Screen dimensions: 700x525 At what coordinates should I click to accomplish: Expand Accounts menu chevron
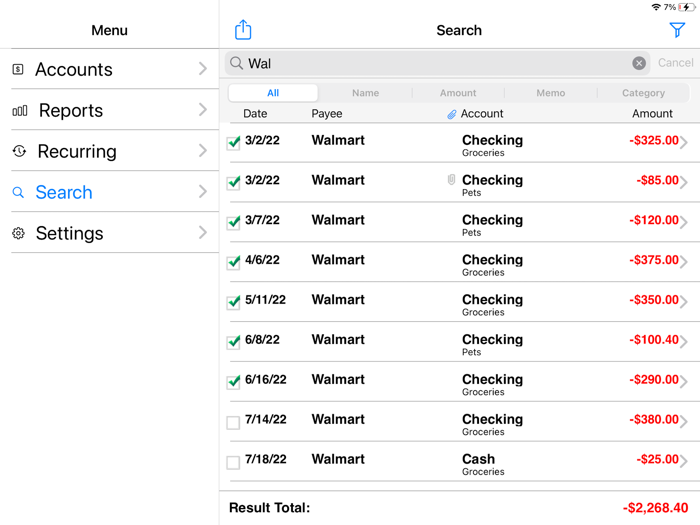coord(203,69)
